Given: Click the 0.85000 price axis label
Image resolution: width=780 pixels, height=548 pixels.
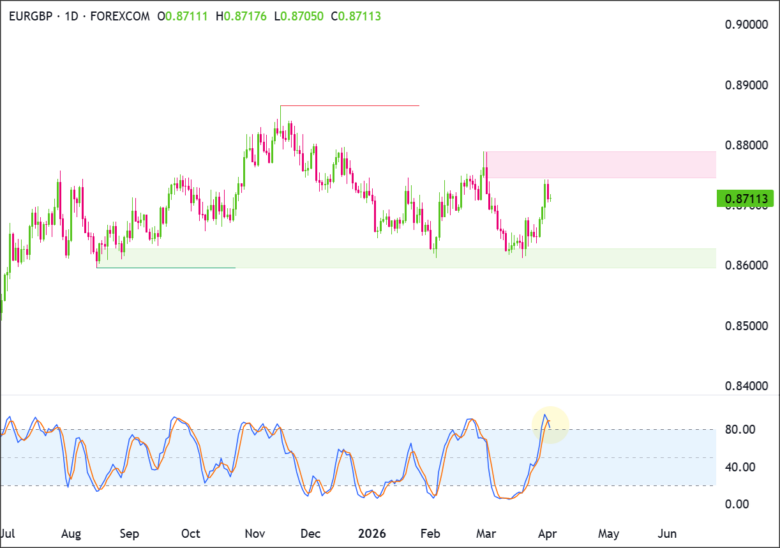Looking at the screenshot, I should [746, 326].
